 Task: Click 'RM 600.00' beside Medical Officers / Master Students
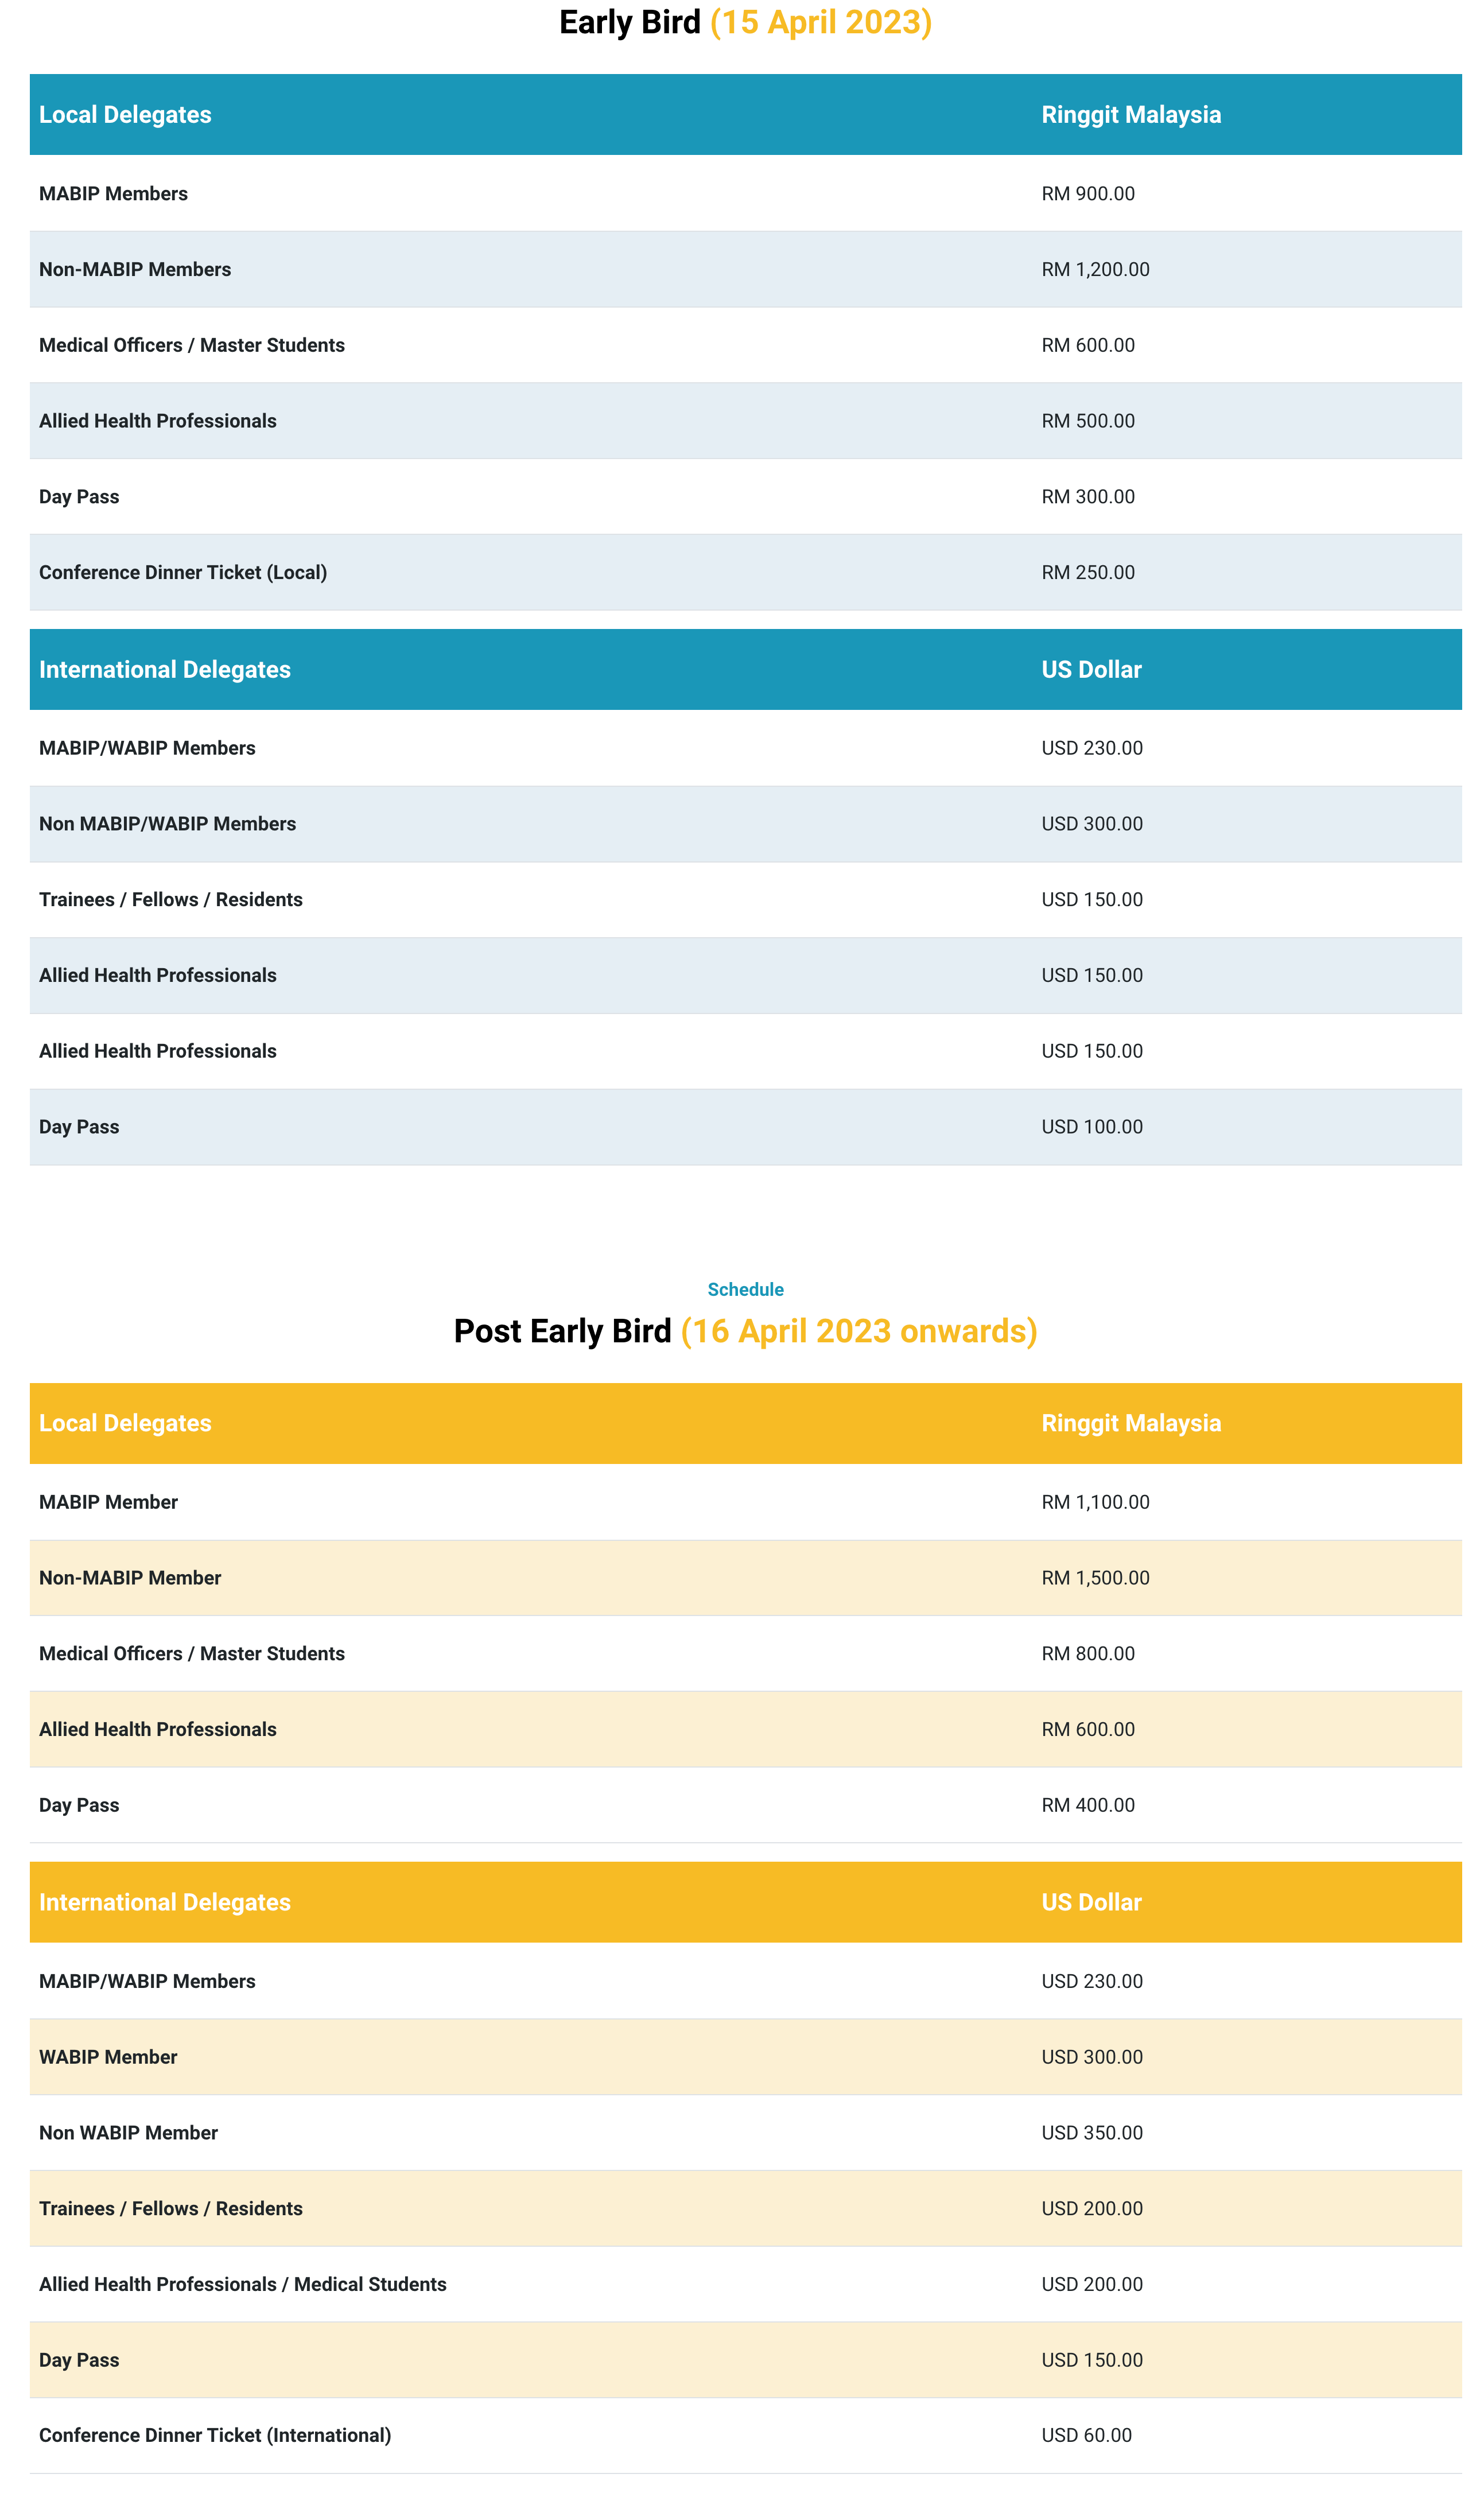tap(1088, 345)
